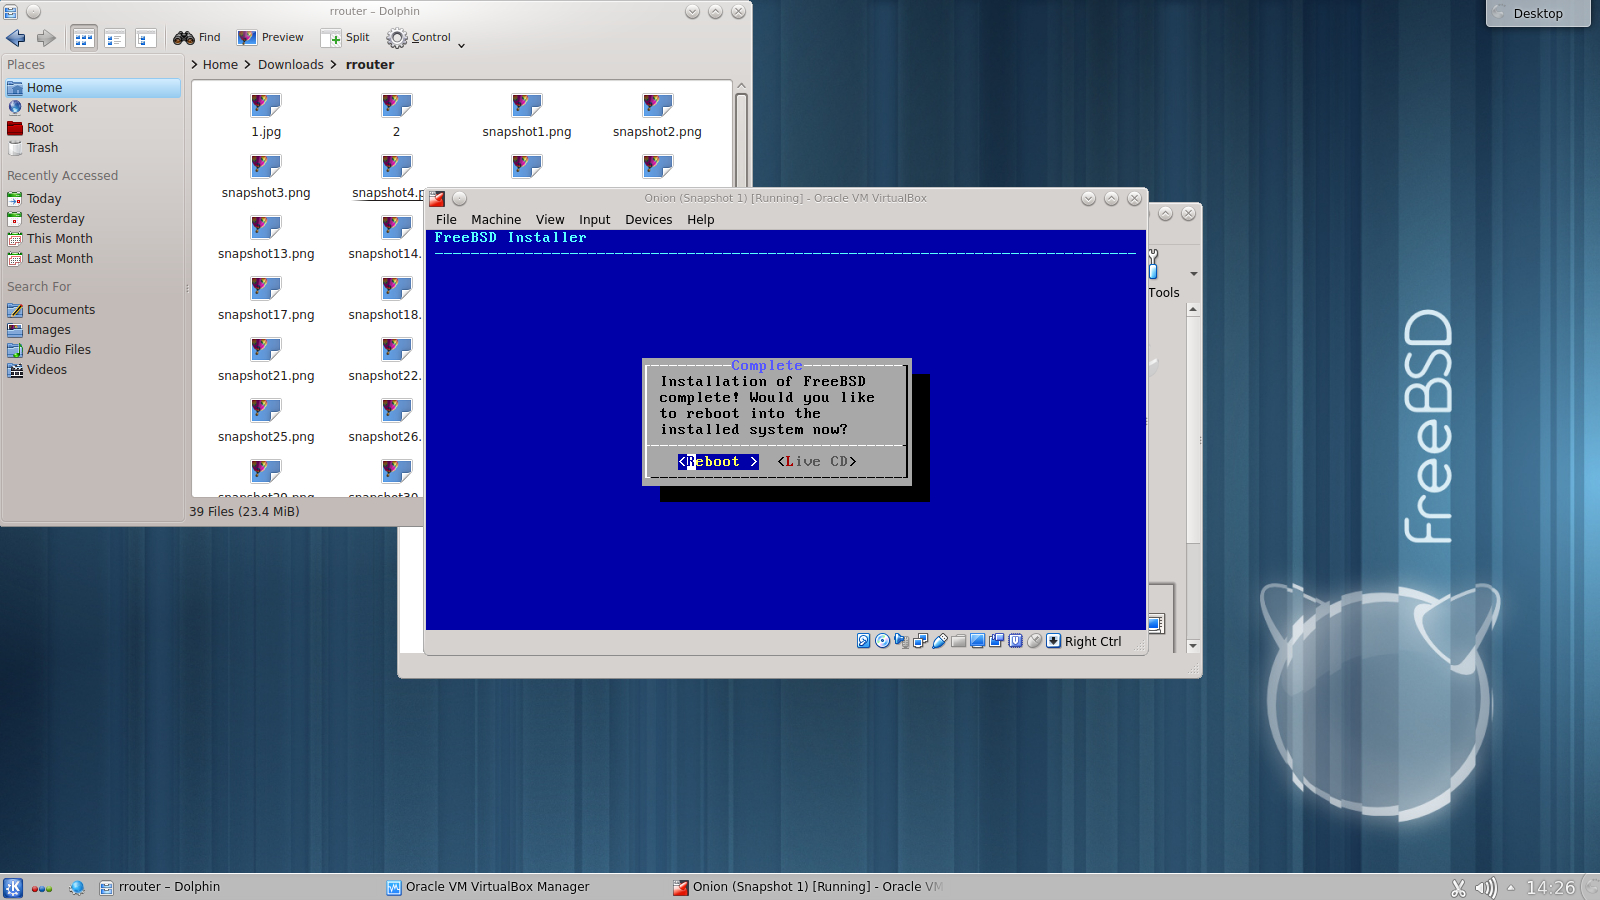Open the Control menu in Dolphin
The width and height of the screenshot is (1600, 900).
click(419, 38)
